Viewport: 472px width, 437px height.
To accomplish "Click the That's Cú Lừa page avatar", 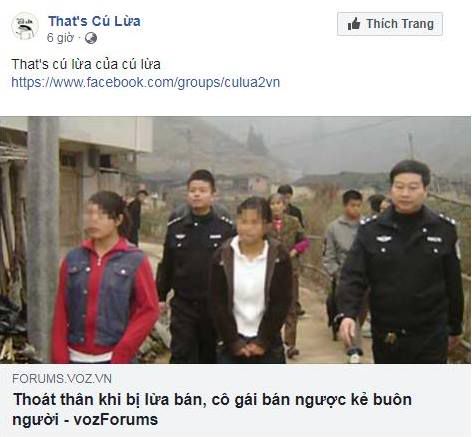I will [24, 26].
